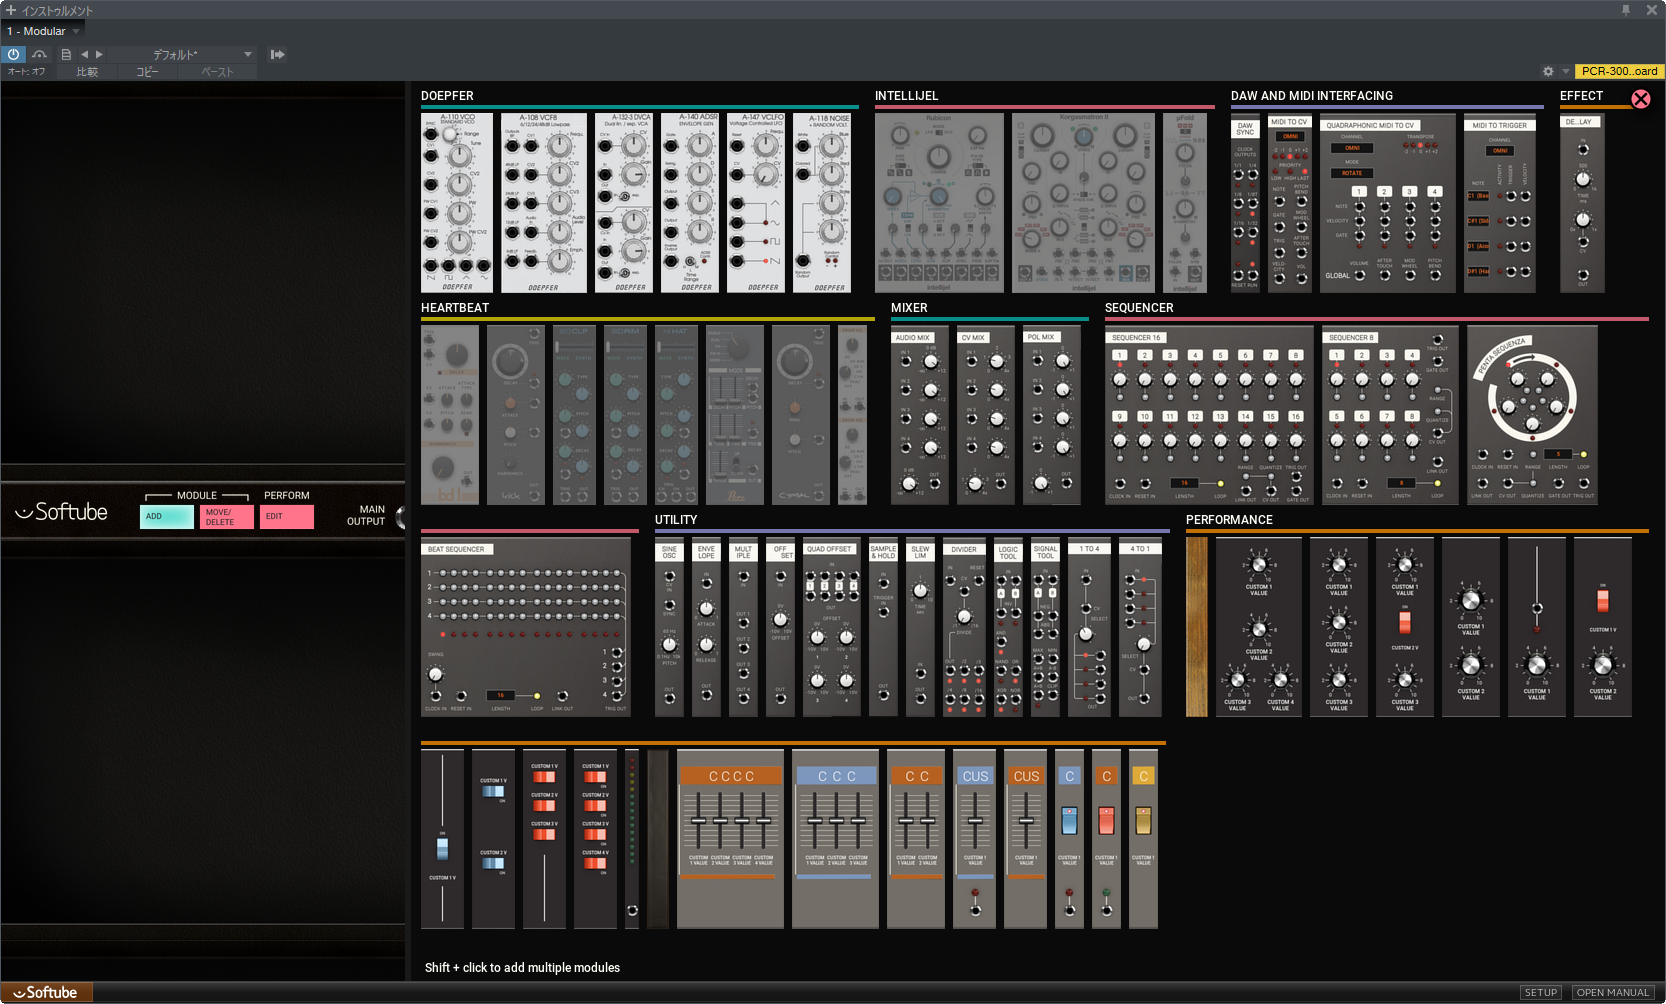Click the sidechain routing arrow icon
Viewport: 1666px width, 1004px height.
click(278, 54)
